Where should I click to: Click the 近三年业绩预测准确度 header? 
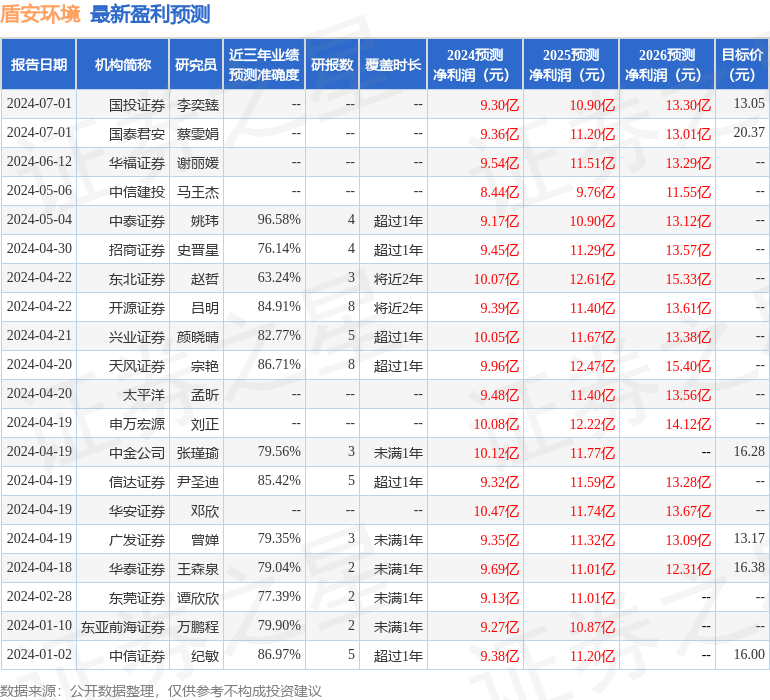tap(264, 65)
